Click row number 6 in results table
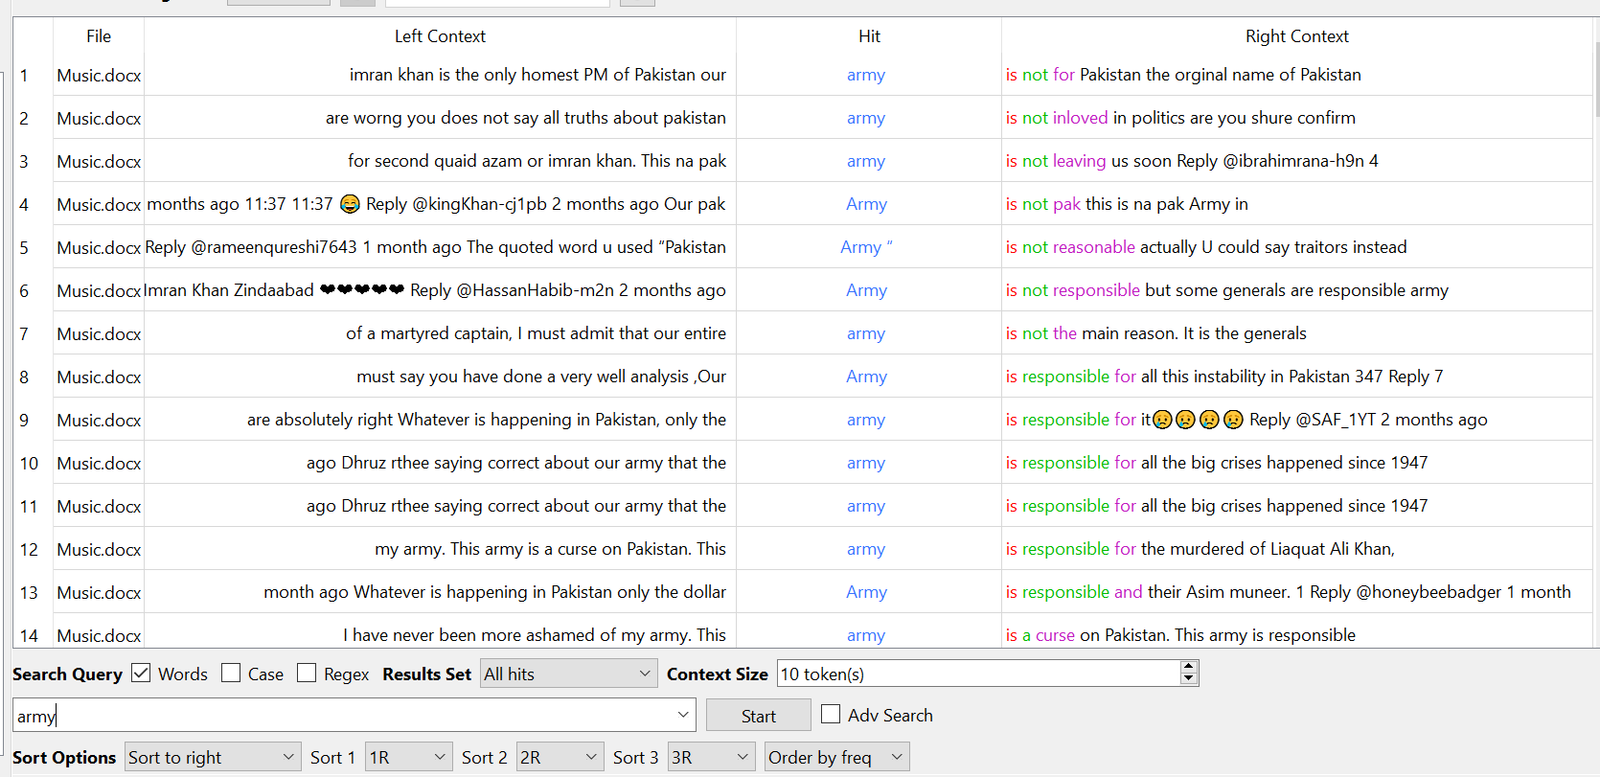Screen dimensions: 1600x777 point(24,290)
